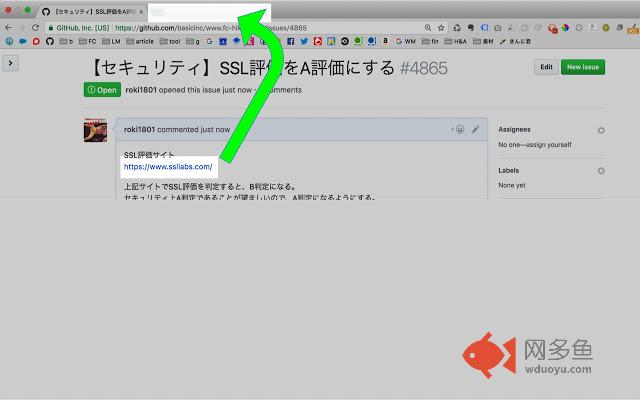Click the zoom magnifier icon in address bar
Viewport: 640px width, 400px height.
click(x=428, y=28)
